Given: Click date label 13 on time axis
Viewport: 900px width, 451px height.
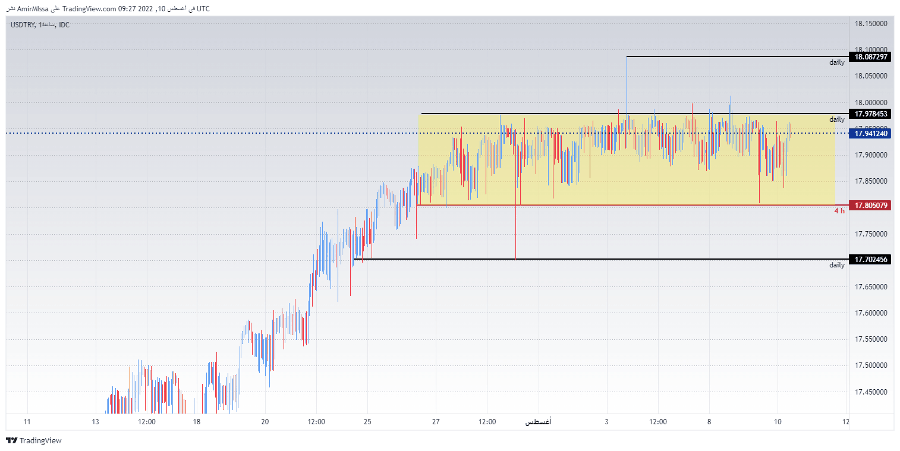Looking at the screenshot, I should (x=95, y=422).
